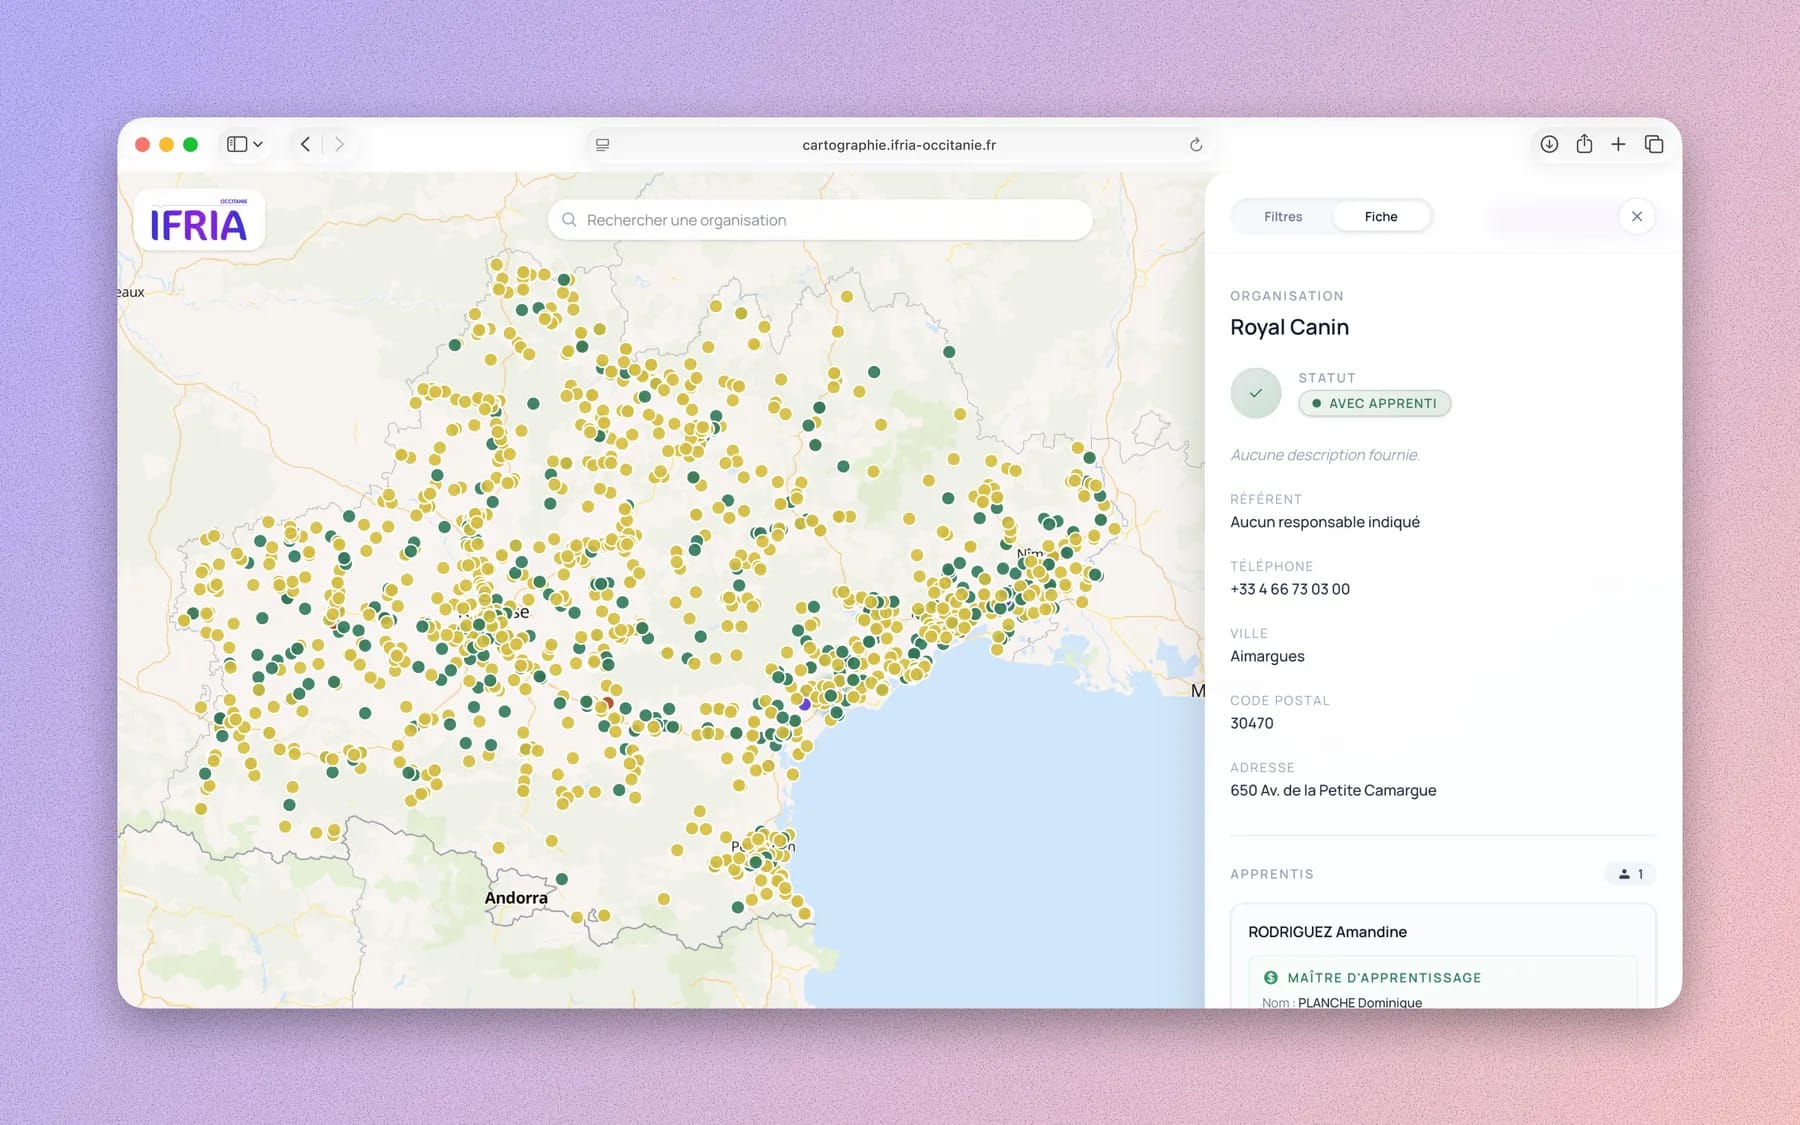Click the phone number +33 4 66 73 03 00
This screenshot has width=1800, height=1125.
[1290, 589]
